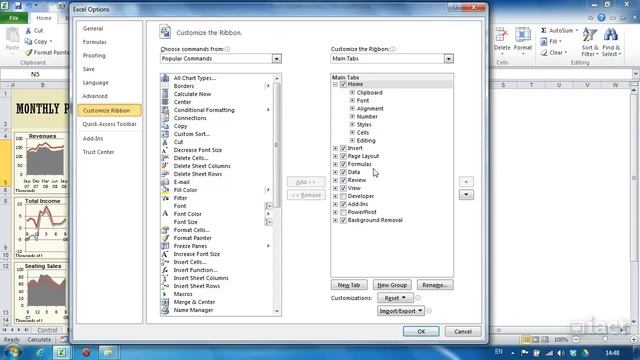640x360 pixels.
Task: Select the Copy command icon in list
Action: pos(165,126)
